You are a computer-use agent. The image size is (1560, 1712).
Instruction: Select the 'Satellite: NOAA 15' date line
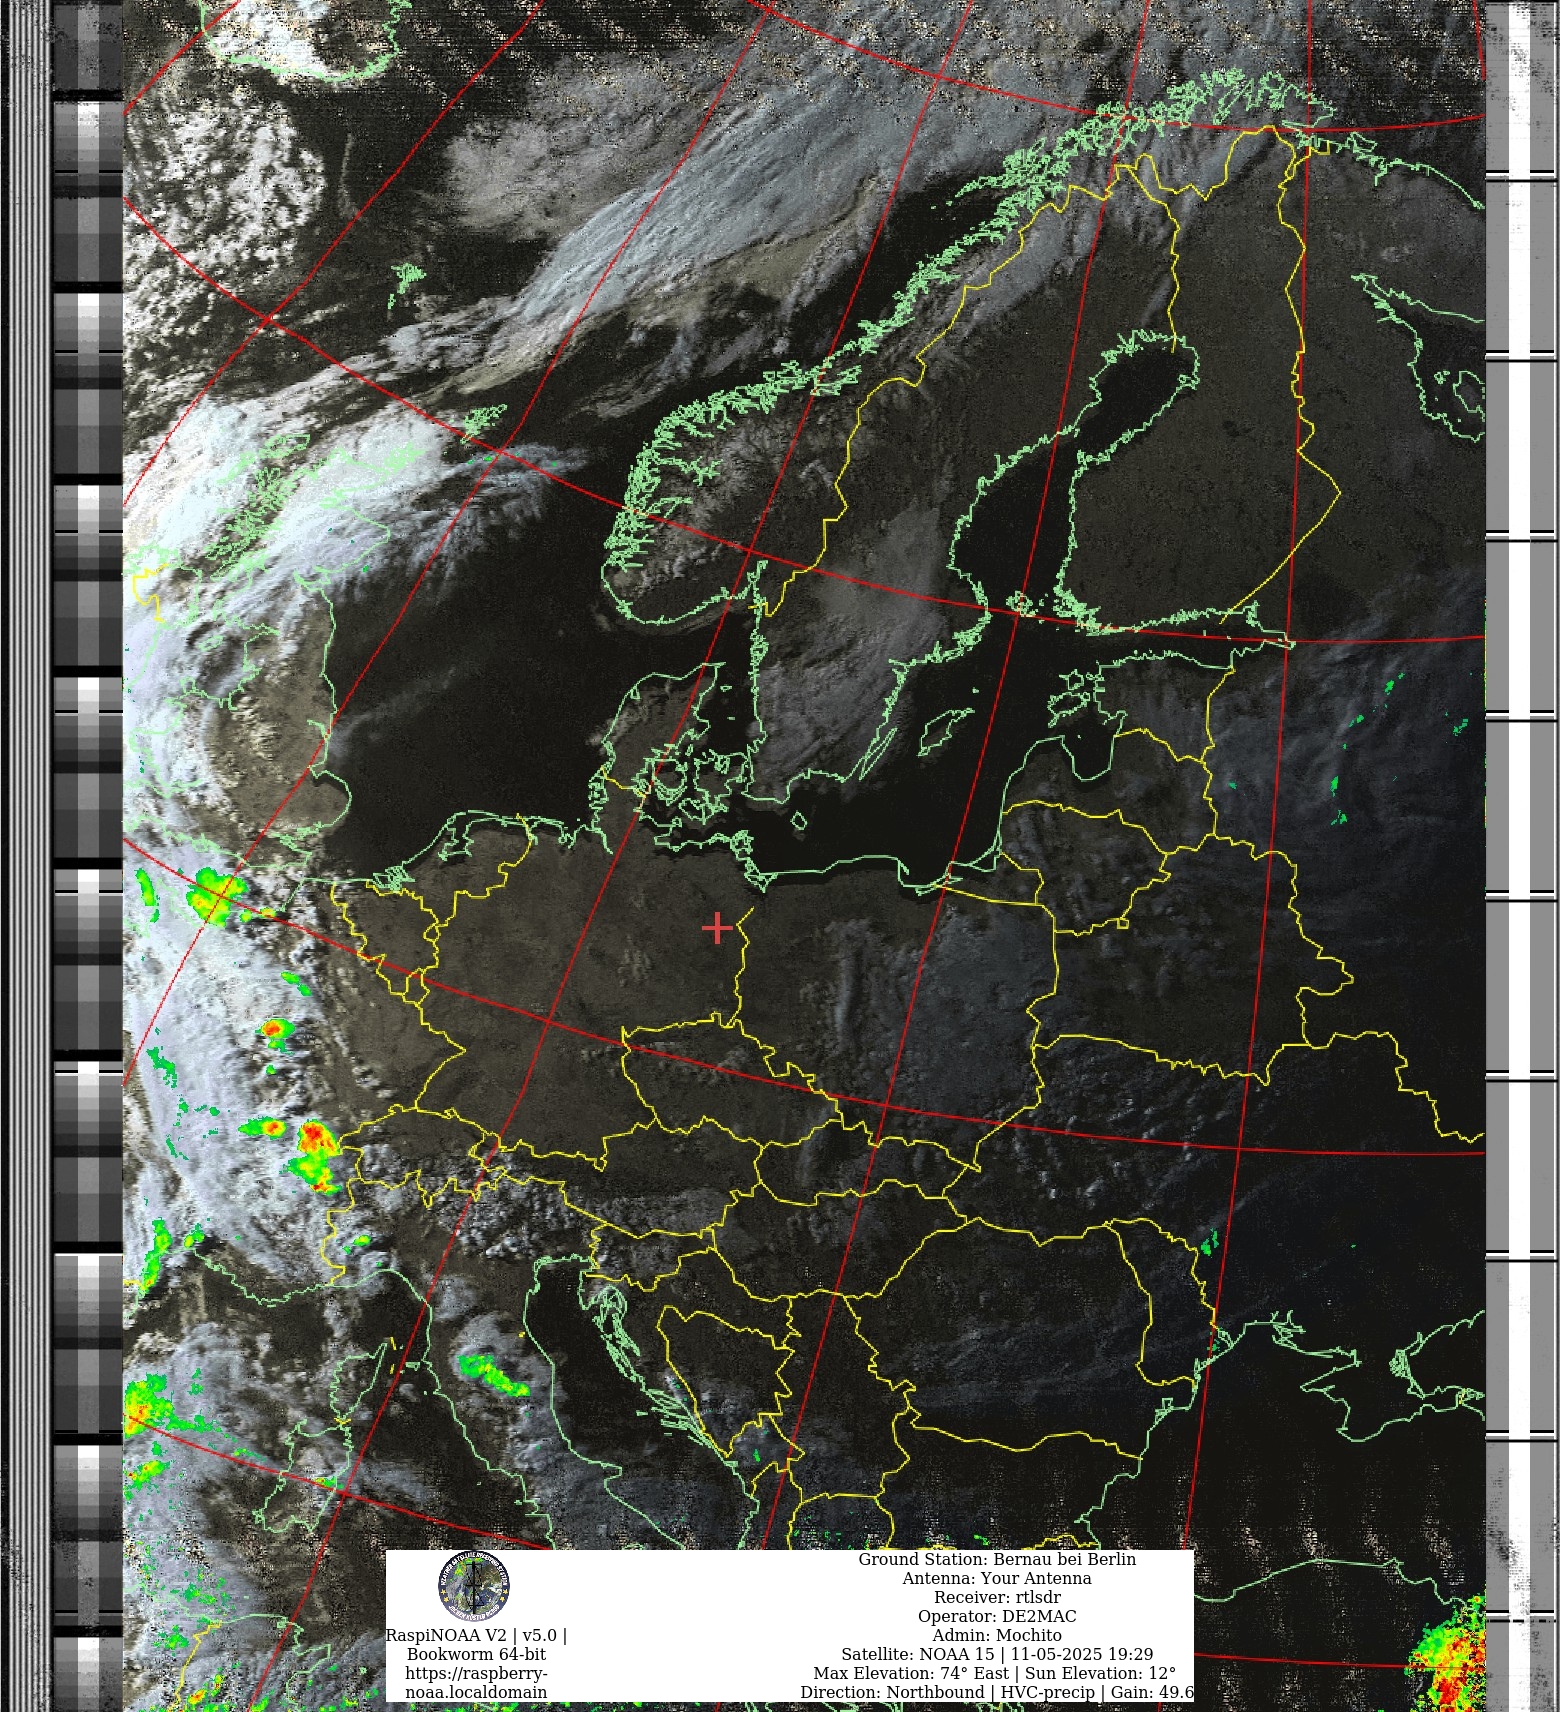coord(997,1654)
